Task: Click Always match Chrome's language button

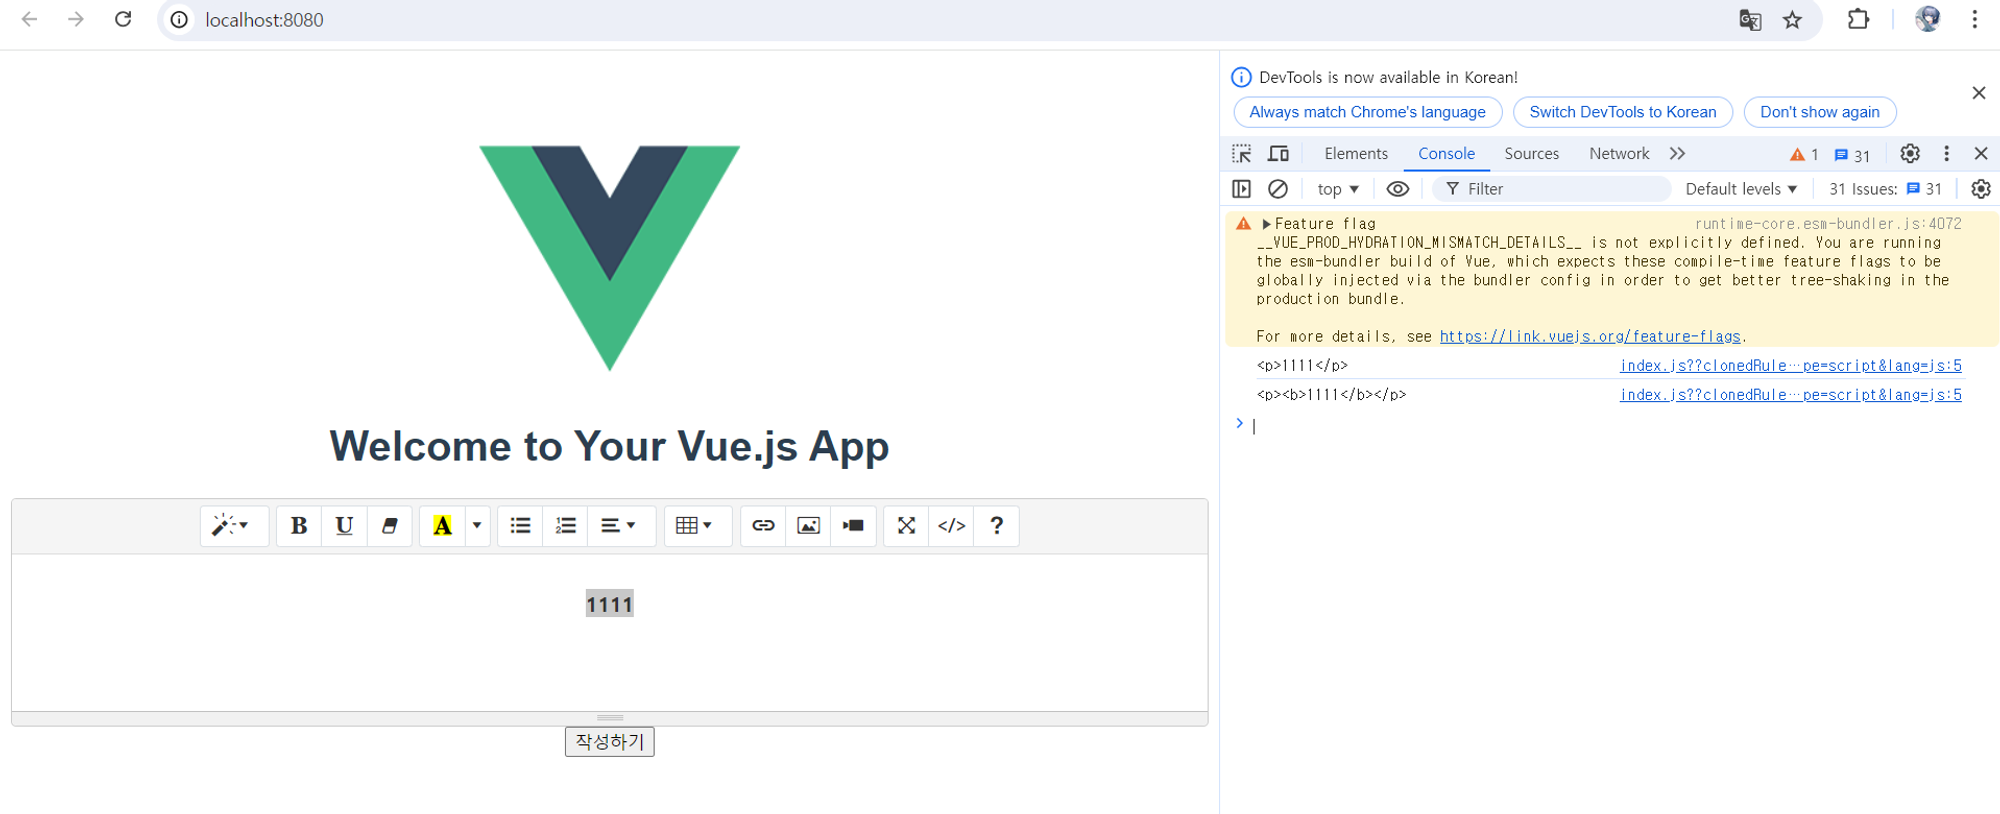Action: [1367, 112]
